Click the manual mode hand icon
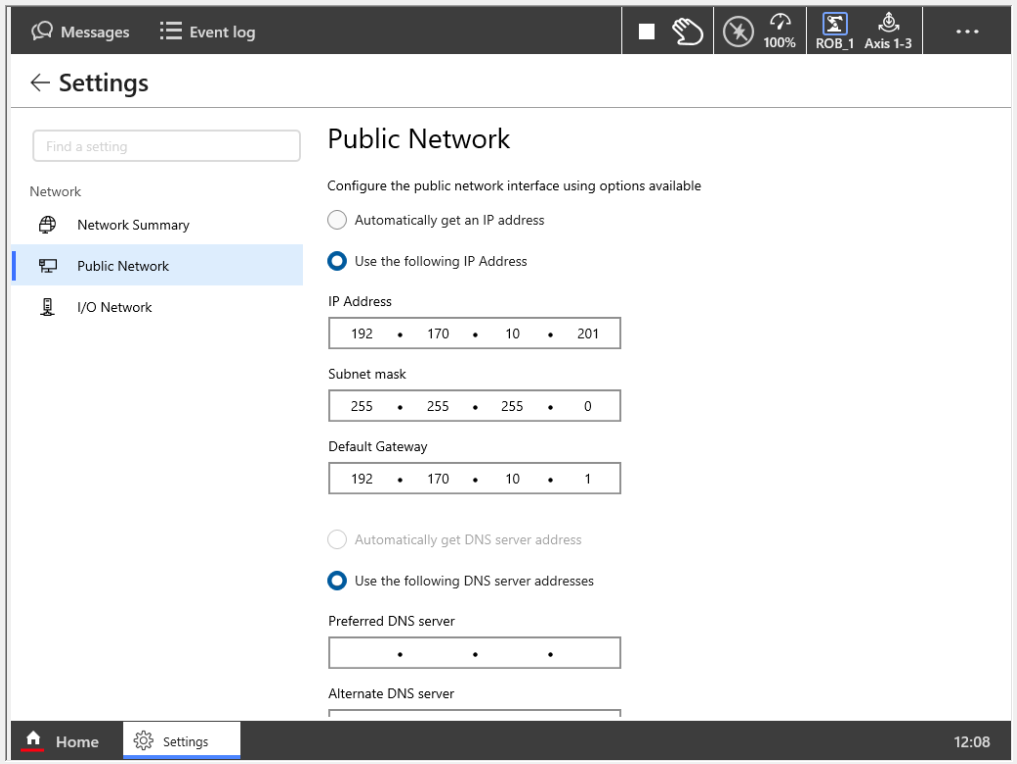Image resolution: width=1017 pixels, height=764 pixels. click(x=688, y=32)
